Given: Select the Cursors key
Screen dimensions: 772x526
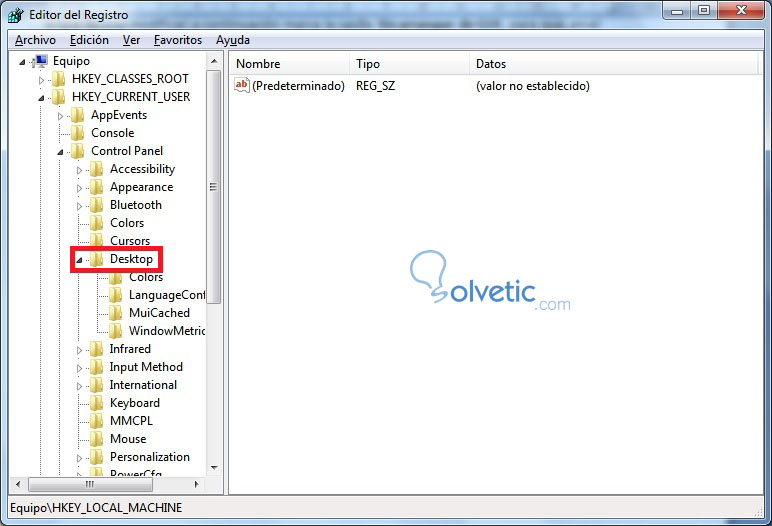Looking at the screenshot, I should click(x=130, y=241).
